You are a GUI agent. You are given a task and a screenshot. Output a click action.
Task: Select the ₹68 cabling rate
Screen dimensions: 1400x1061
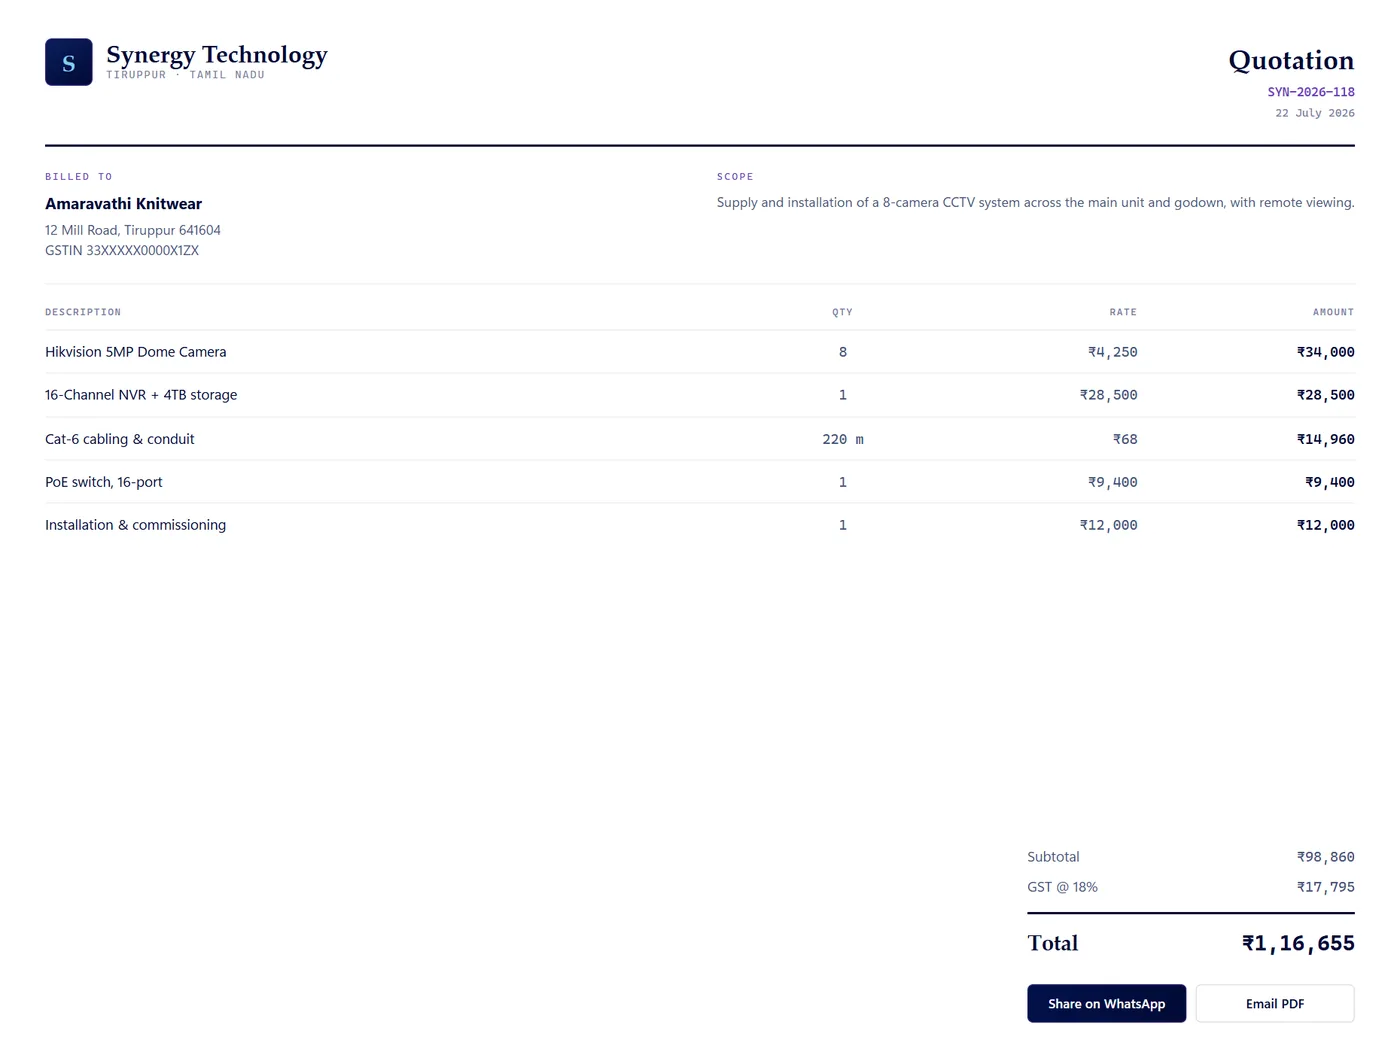click(x=1125, y=439)
